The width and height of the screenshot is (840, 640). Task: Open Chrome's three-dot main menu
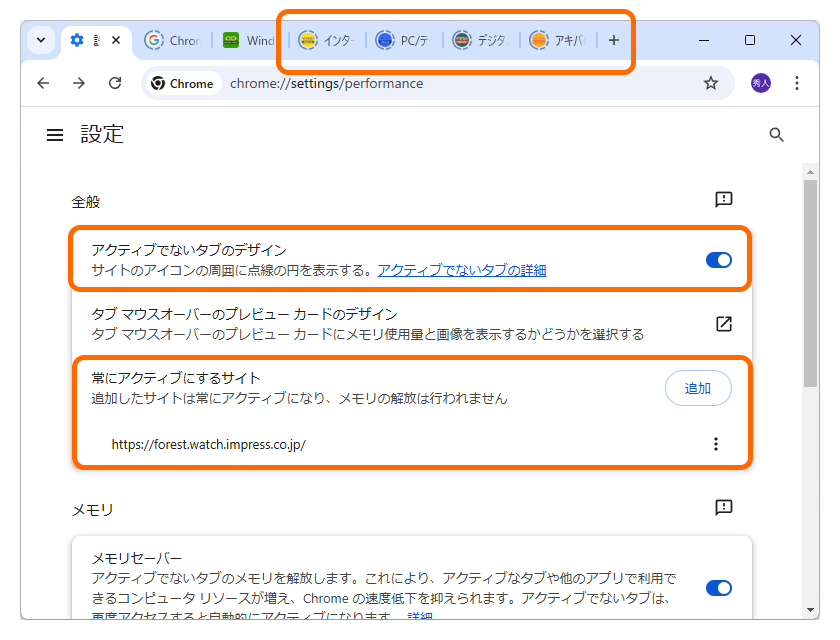pos(797,83)
